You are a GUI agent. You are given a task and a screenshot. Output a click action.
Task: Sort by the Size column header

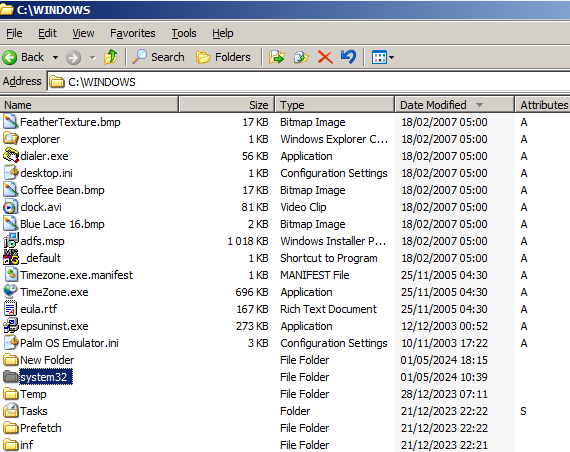226,105
